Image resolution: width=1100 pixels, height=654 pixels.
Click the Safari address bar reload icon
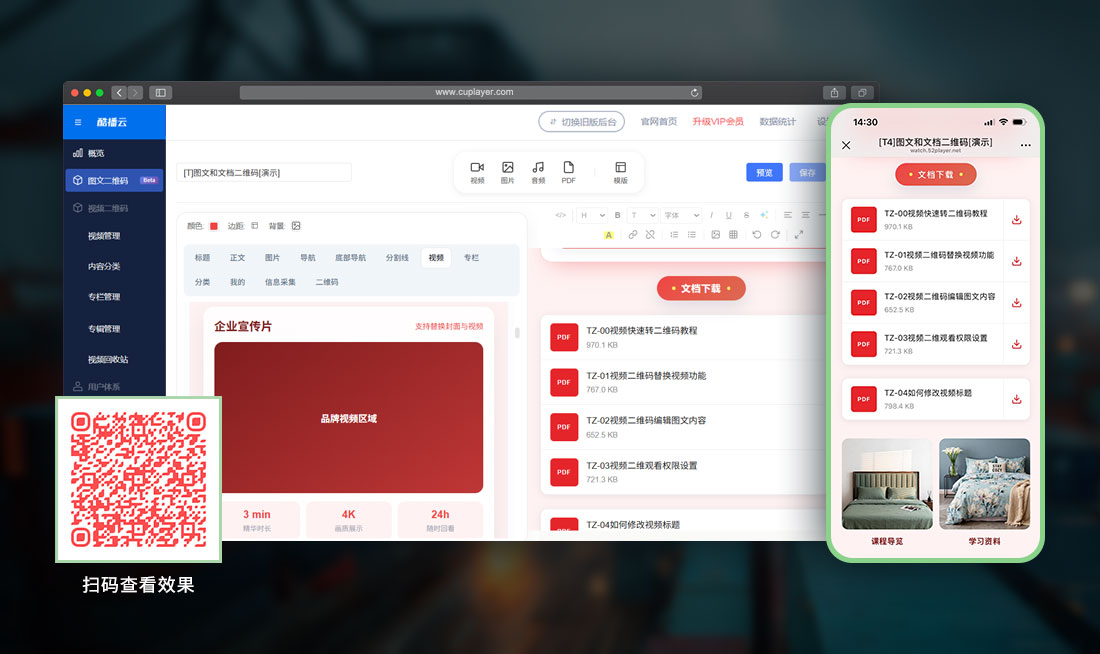tap(694, 93)
